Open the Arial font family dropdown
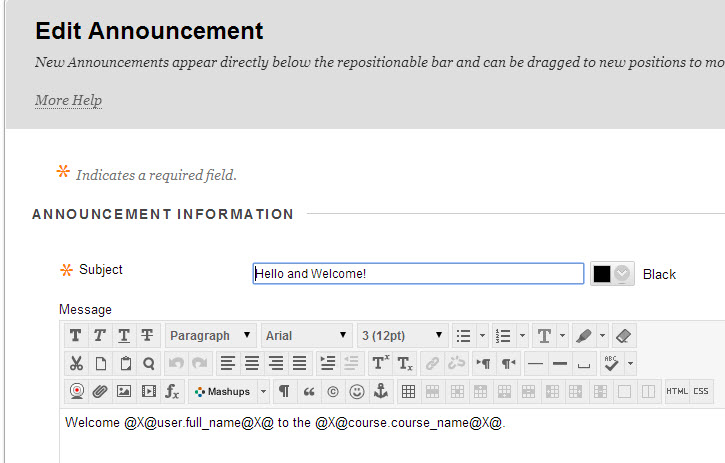This screenshot has width=725, height=463. [x=307, y=336]
